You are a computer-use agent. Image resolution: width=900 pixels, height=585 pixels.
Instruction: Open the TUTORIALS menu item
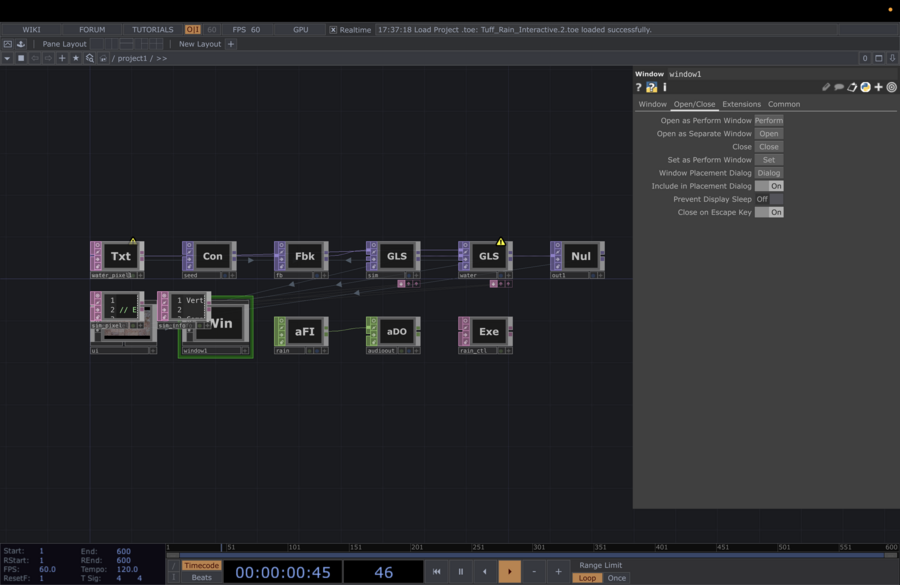(x=153, y=30)
